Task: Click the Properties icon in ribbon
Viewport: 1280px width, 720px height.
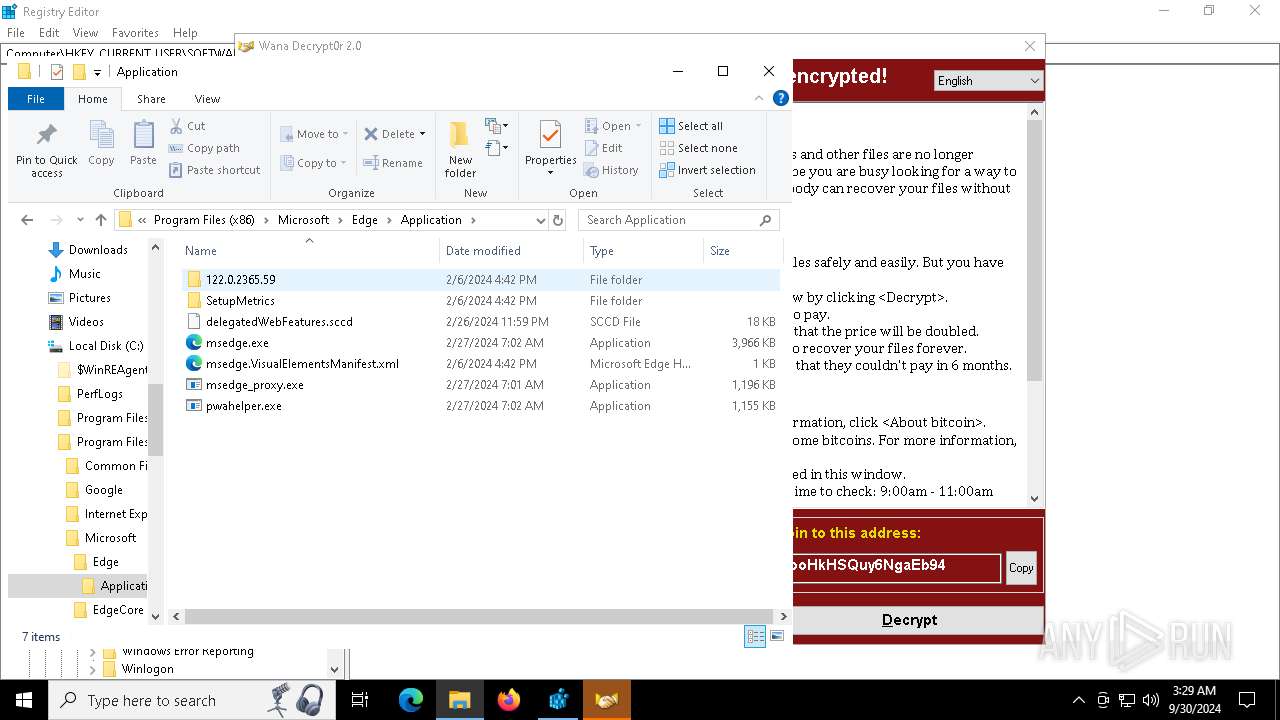Action: (550, 135)
